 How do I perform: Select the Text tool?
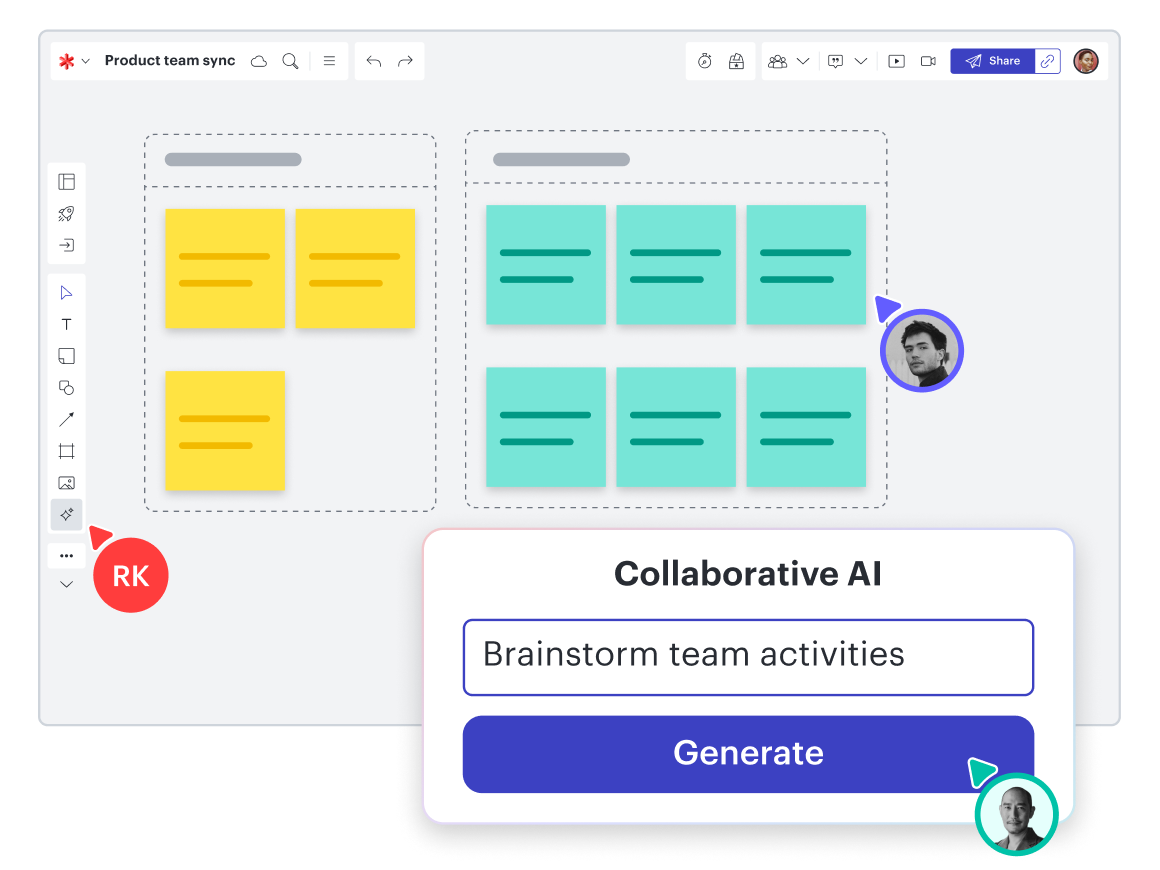pos(66,325)
